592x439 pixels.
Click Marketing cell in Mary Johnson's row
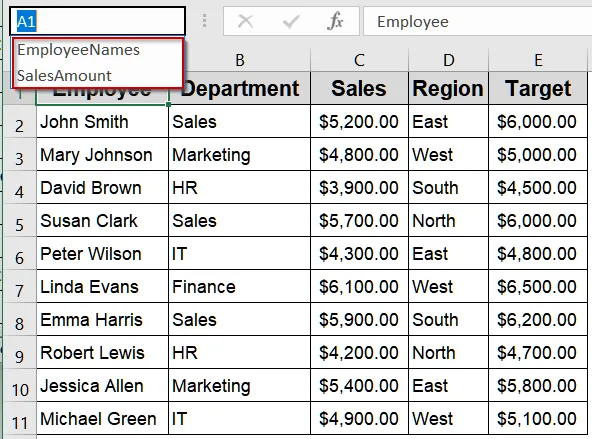point(240,154)
